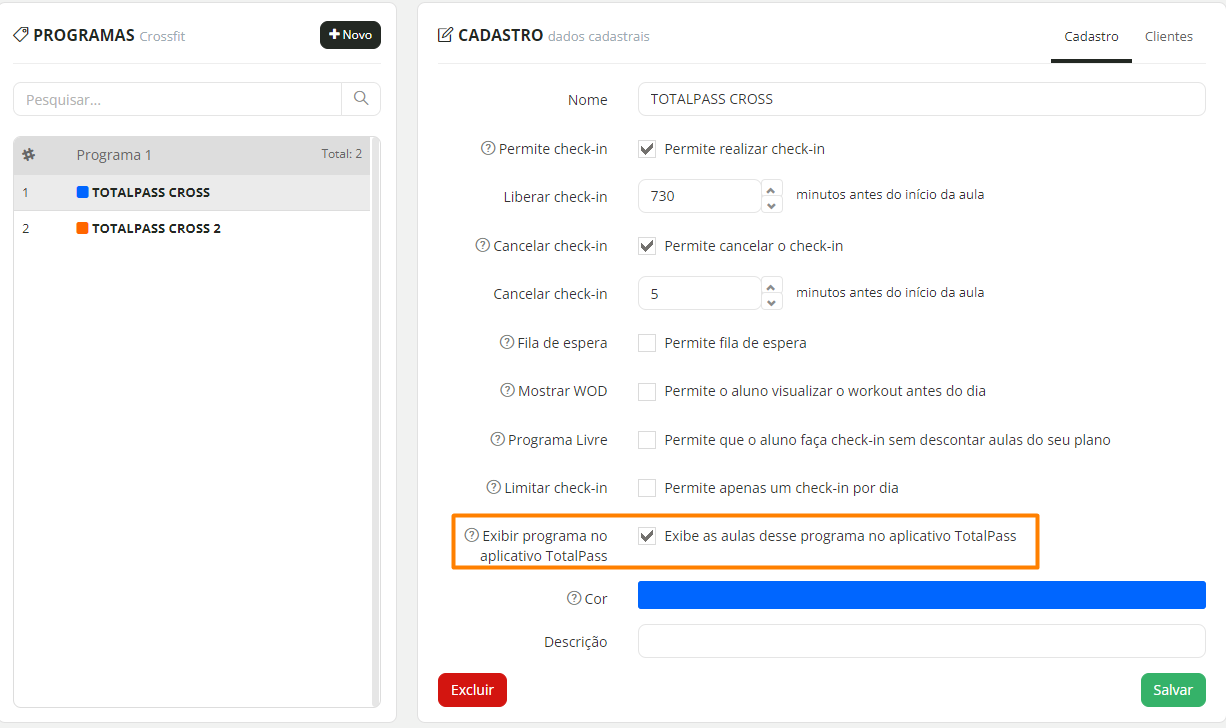
Task: Click the Programa 1 group header
Action: pyautogui.click(x=191, y=155)
